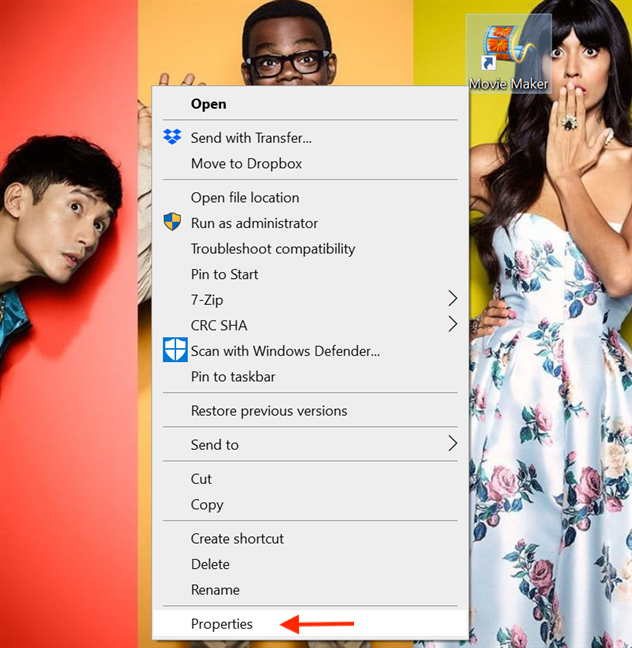Select Troubleshoot compatibility
632x648 pixels.
(x=310, y=249)
